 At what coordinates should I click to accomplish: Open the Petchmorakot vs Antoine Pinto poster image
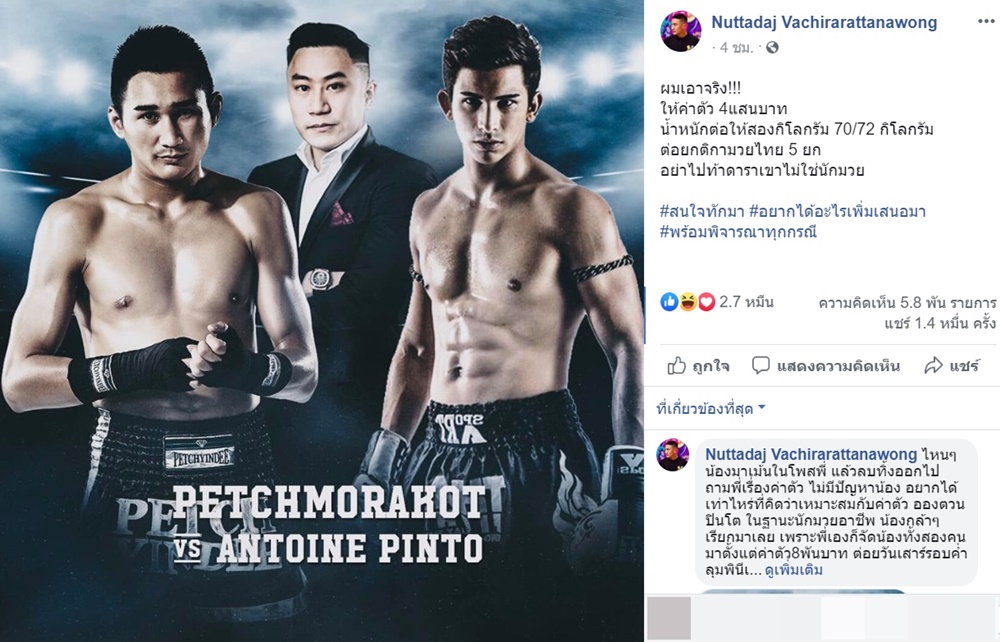tap(322, 321)
